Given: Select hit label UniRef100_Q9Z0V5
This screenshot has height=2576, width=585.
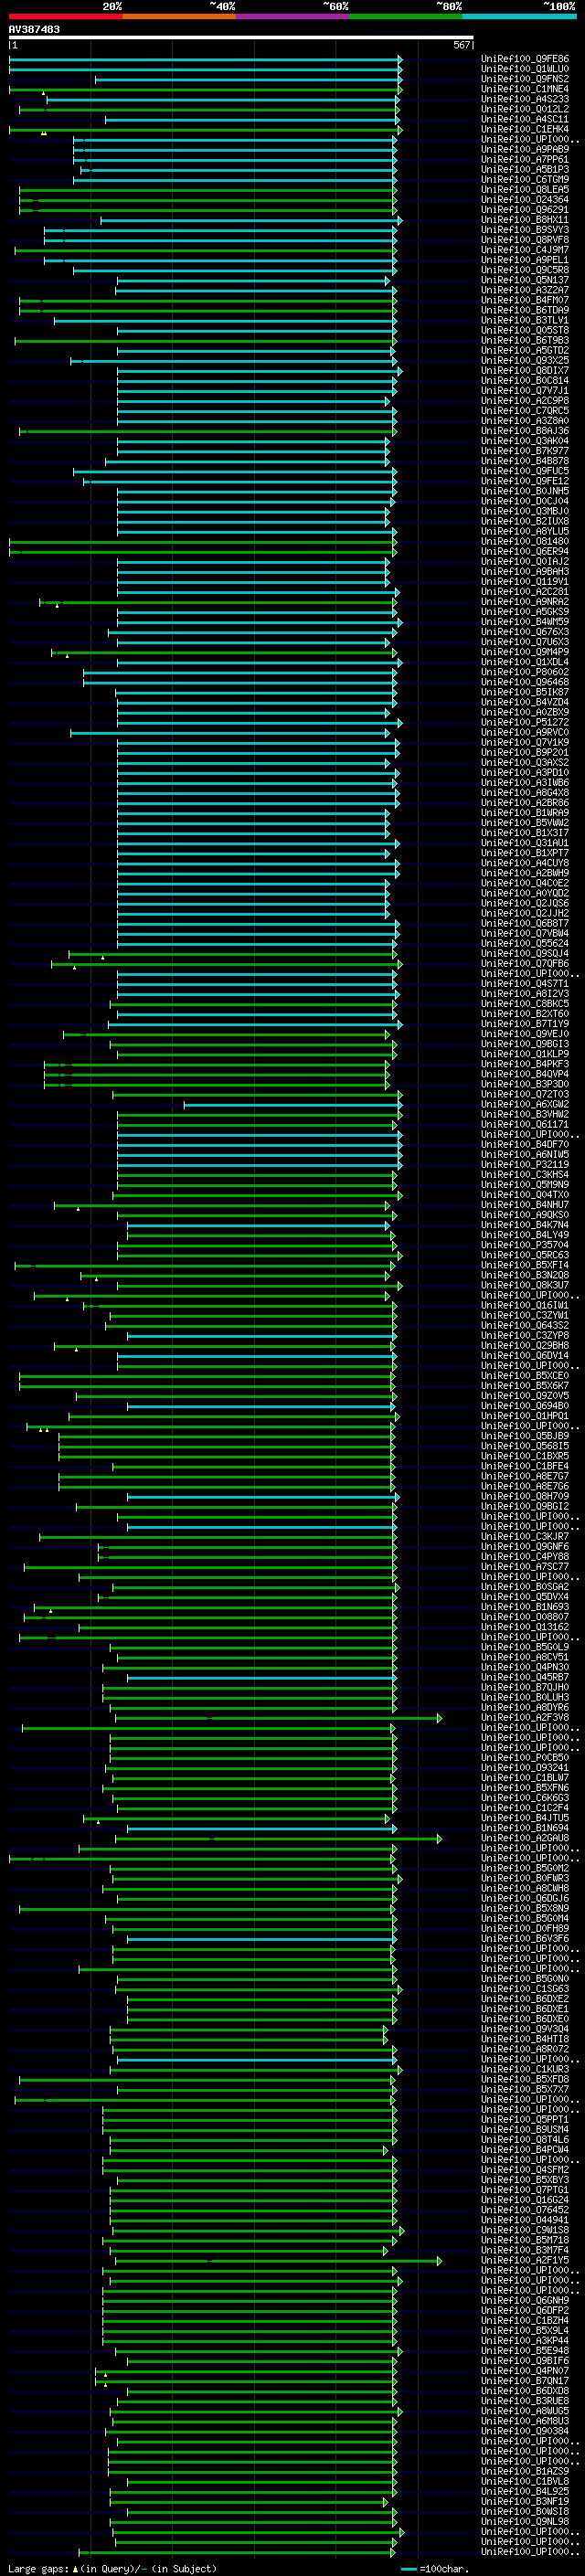Looking at the screenshot, I should tap(525, 1396).
